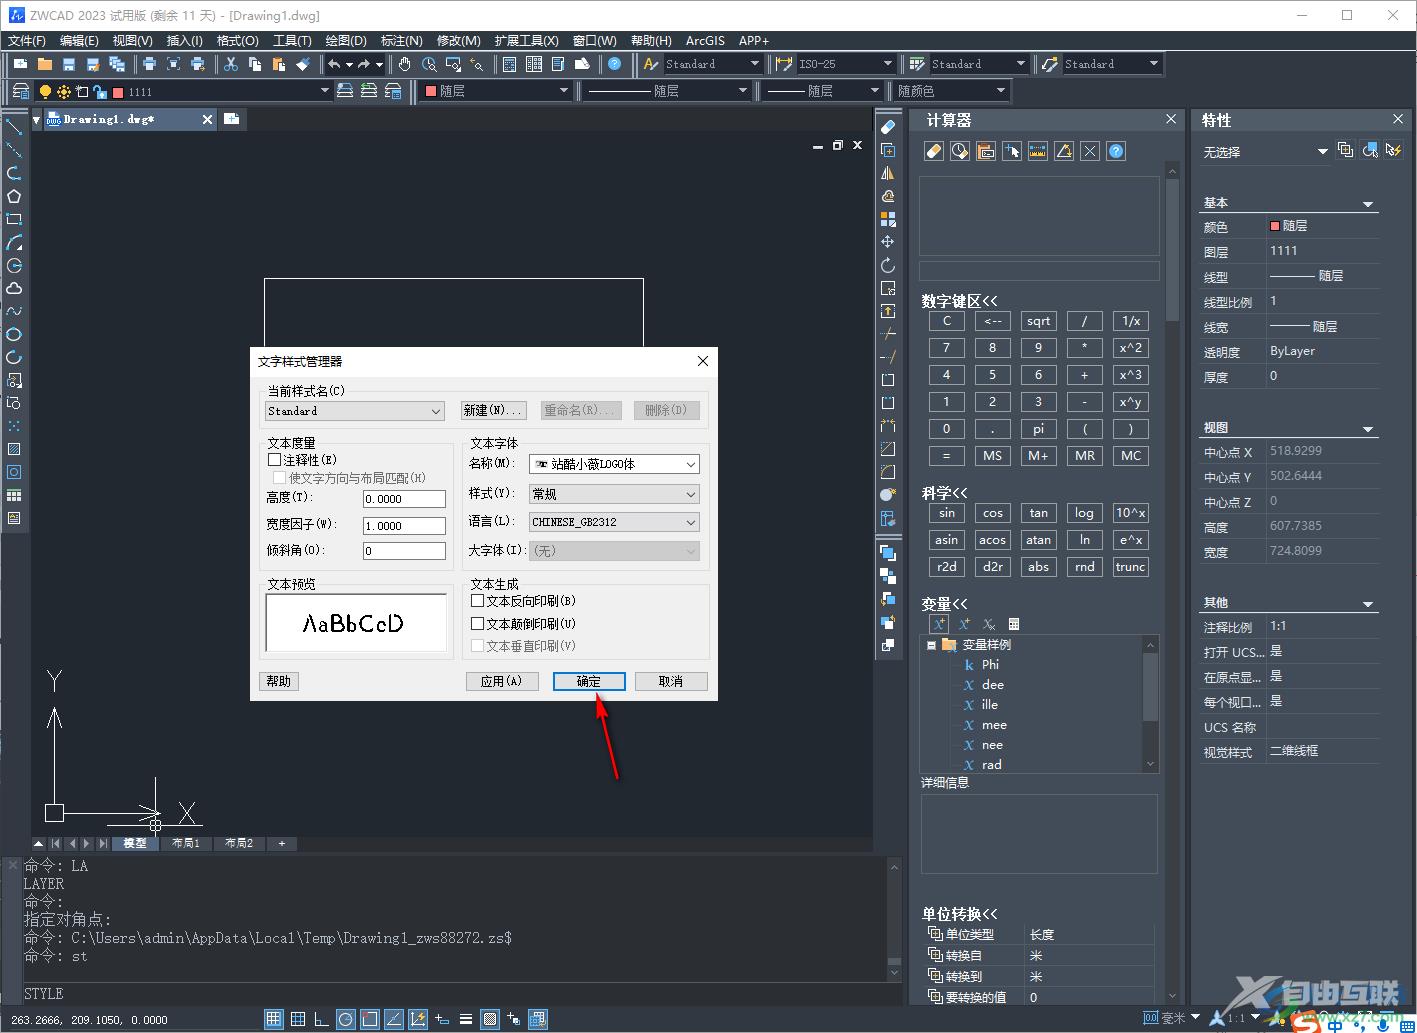Toggle Snap mode in status bar
Viewport: 1417px width, 1033px height.
point(274,1019)
